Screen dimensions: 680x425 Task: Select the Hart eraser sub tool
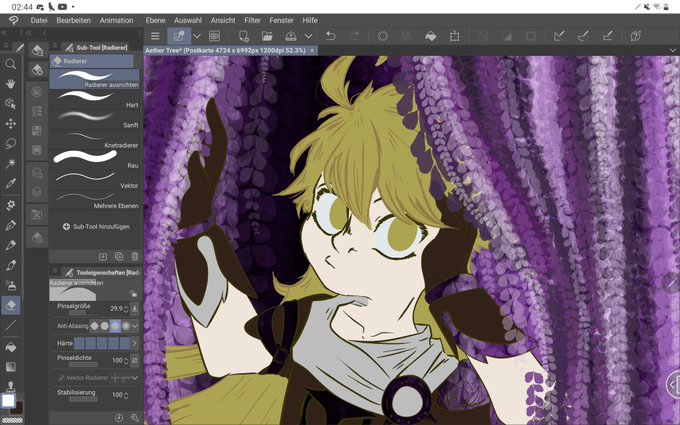pos(95,99)
